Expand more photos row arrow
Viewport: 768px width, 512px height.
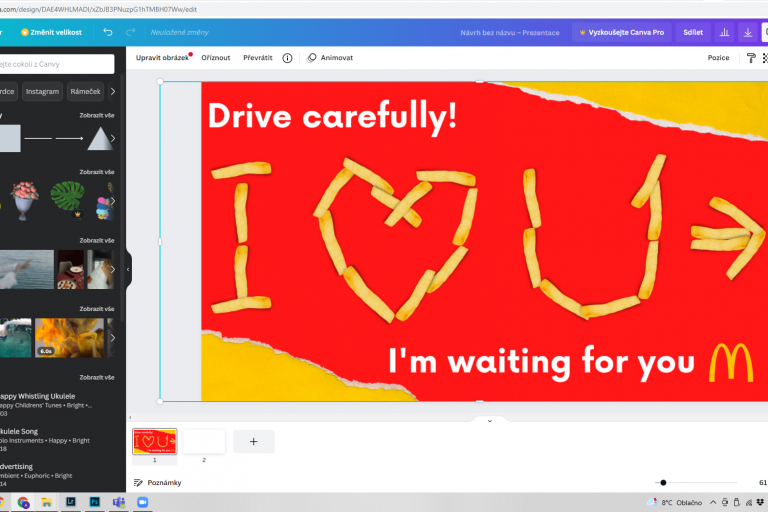[113, 269]
